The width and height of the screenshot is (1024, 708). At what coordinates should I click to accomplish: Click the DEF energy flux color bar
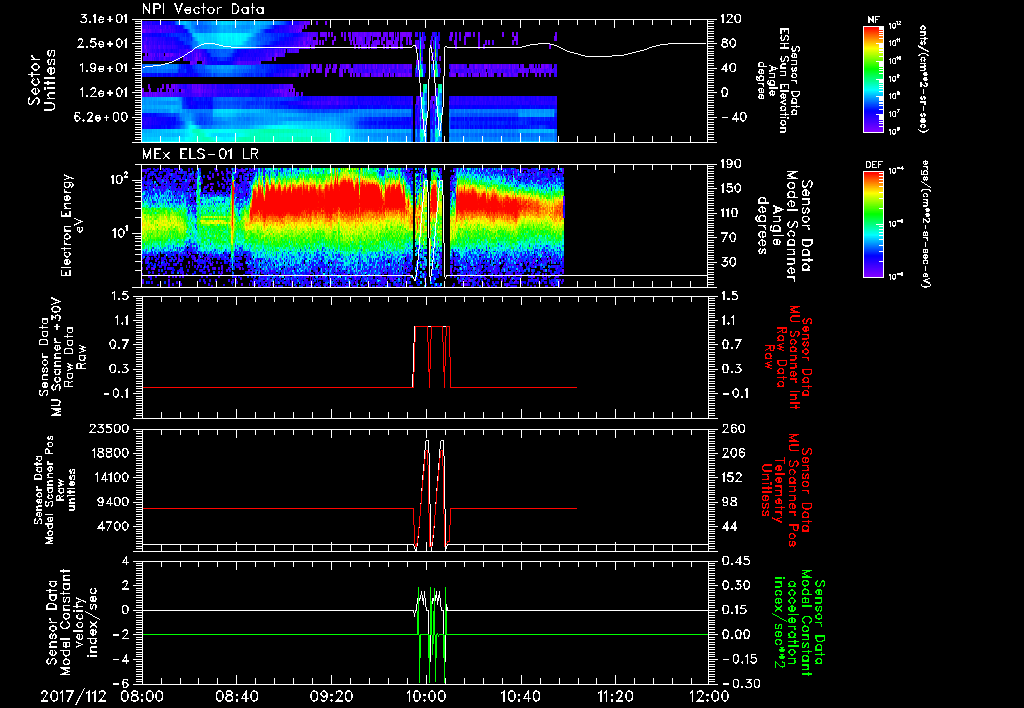point(874,225)
